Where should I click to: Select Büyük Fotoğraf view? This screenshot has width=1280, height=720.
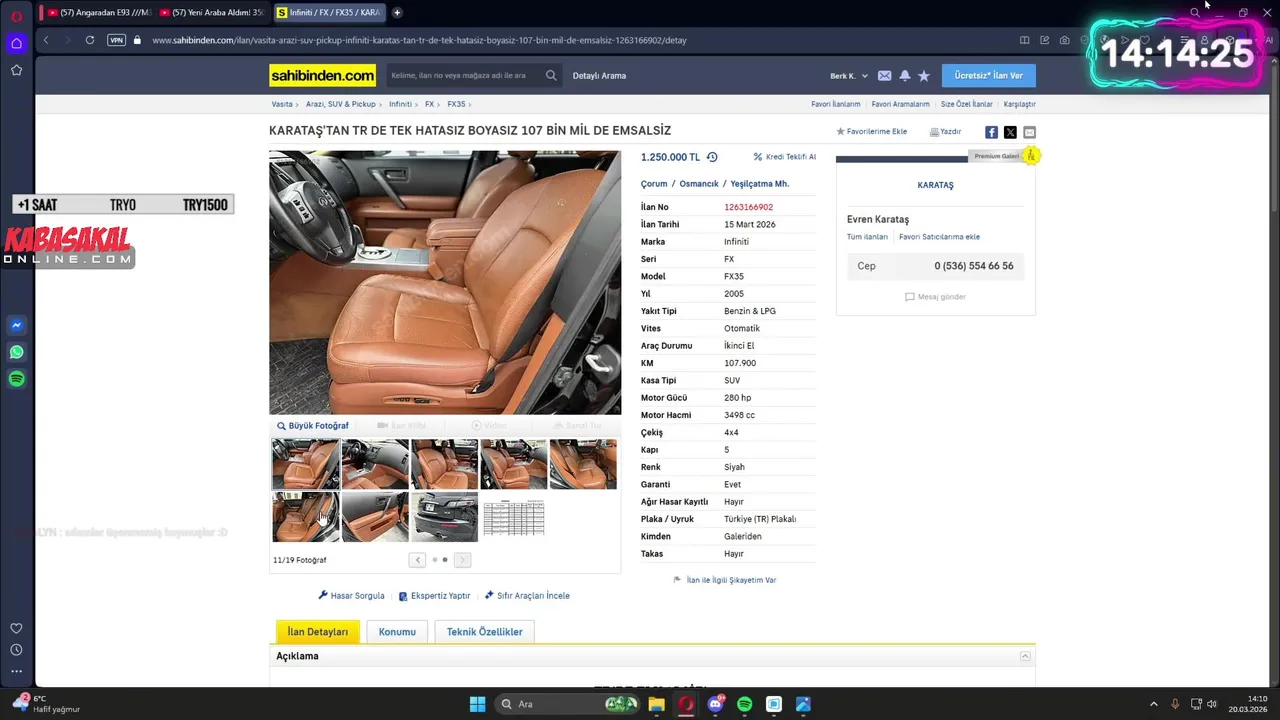(x=313, y=426)
